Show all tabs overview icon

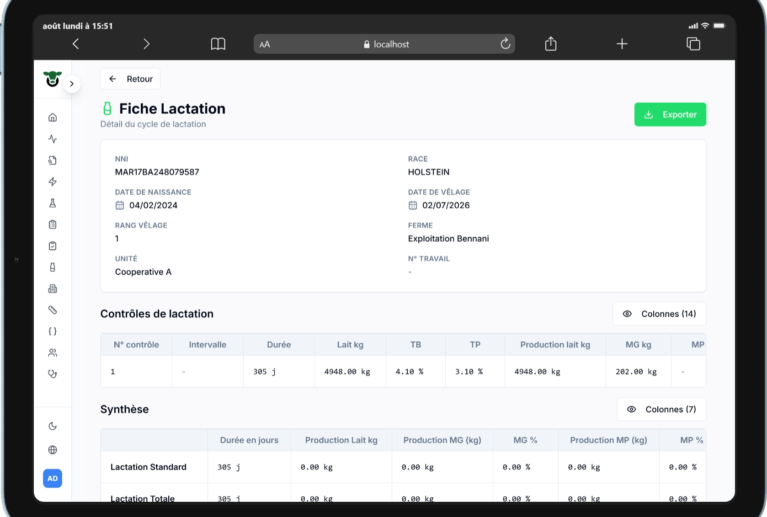[693, 44]
